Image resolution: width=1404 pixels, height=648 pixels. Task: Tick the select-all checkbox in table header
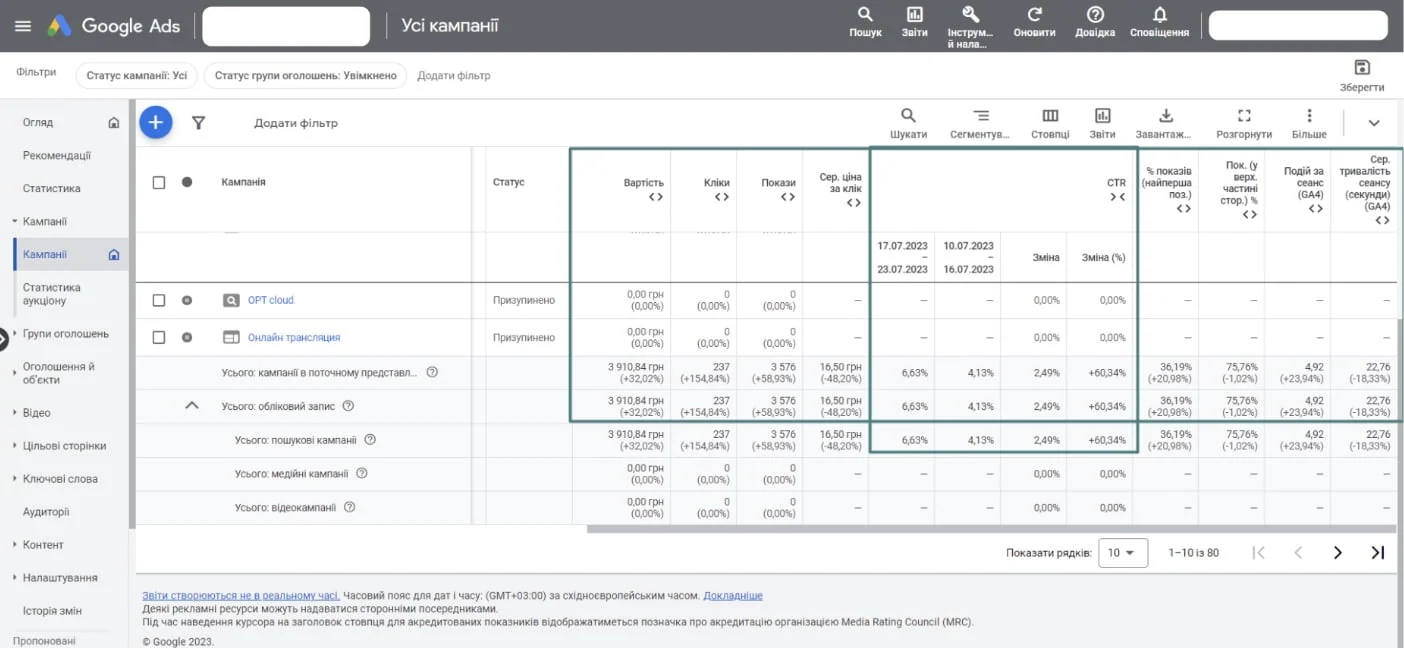(158, 183)
